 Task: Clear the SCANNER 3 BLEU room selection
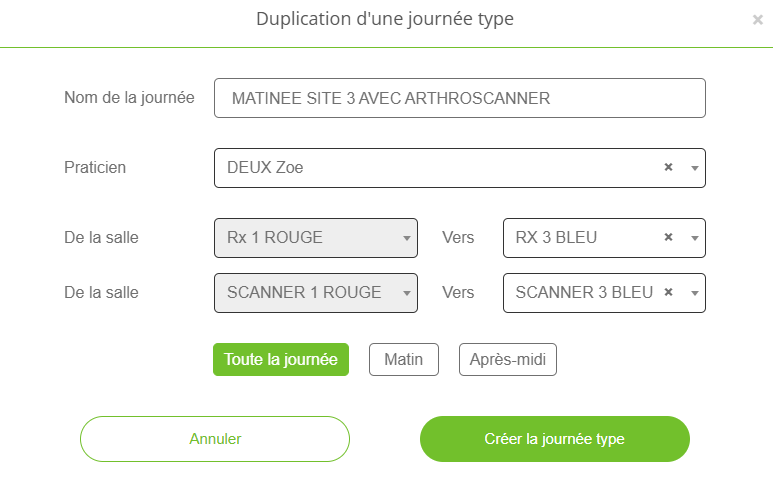(668, 292)
